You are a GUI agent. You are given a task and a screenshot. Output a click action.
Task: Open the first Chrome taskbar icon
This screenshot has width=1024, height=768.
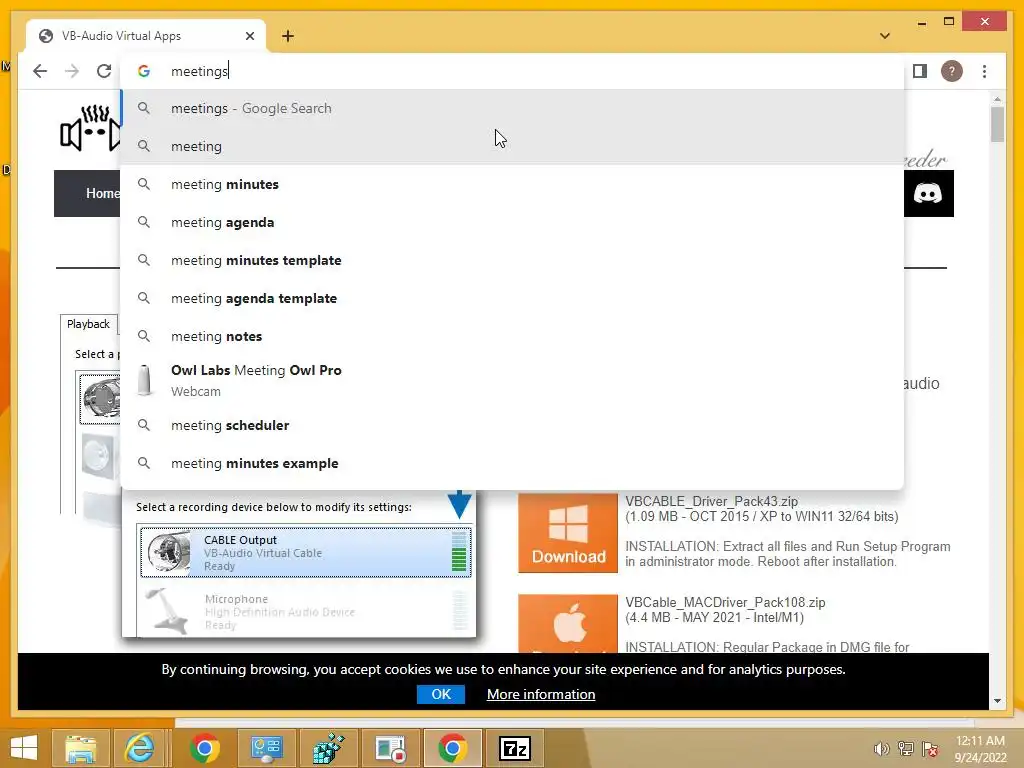point(204,748)
